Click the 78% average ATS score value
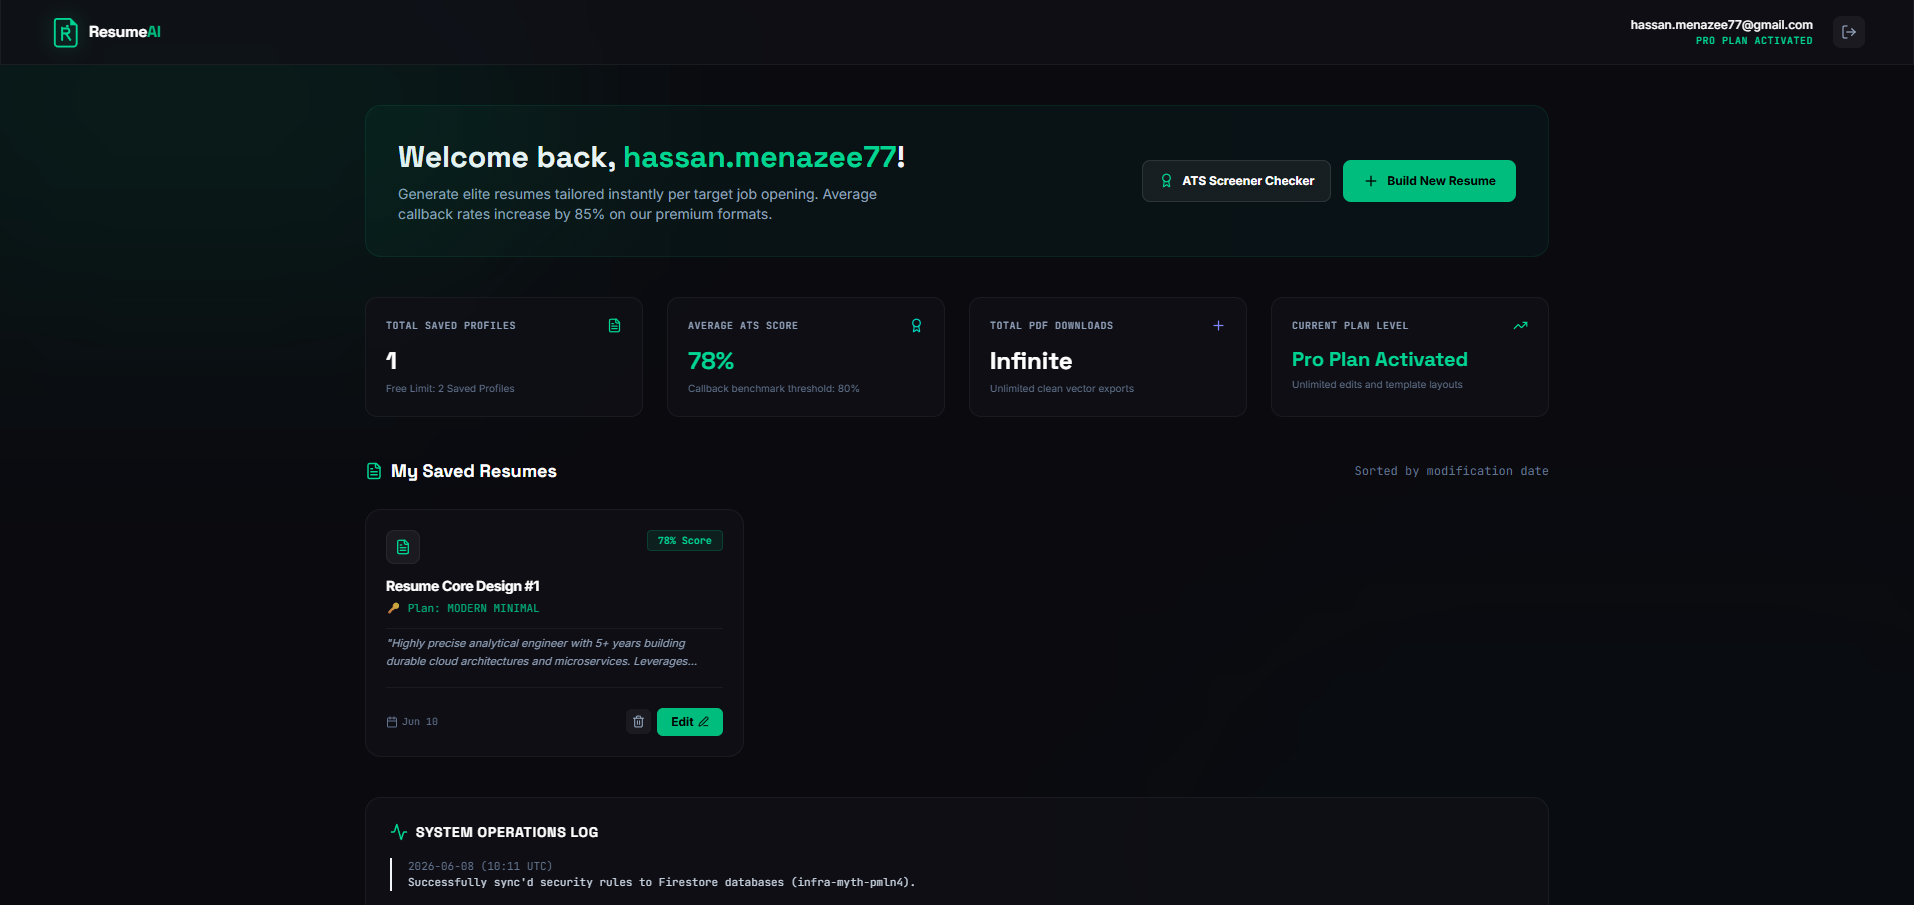The width and height of the screenshot is (1914, 905). [x=711, y=361]
